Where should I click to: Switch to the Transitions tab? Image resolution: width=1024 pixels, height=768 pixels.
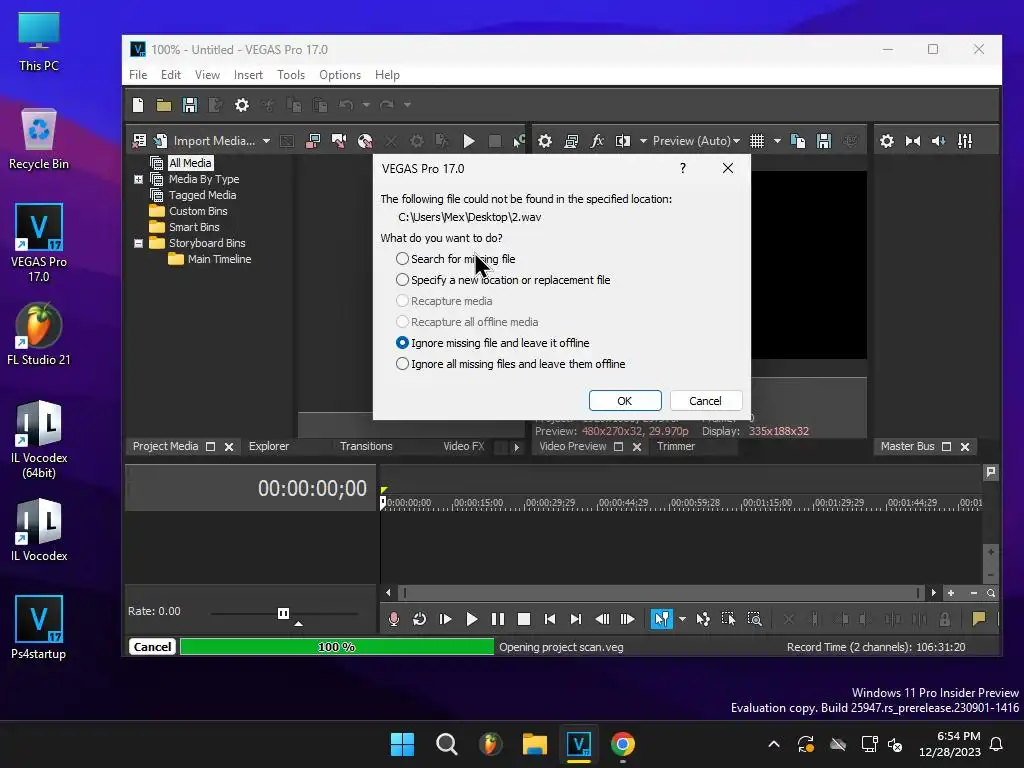pos(366,446)
